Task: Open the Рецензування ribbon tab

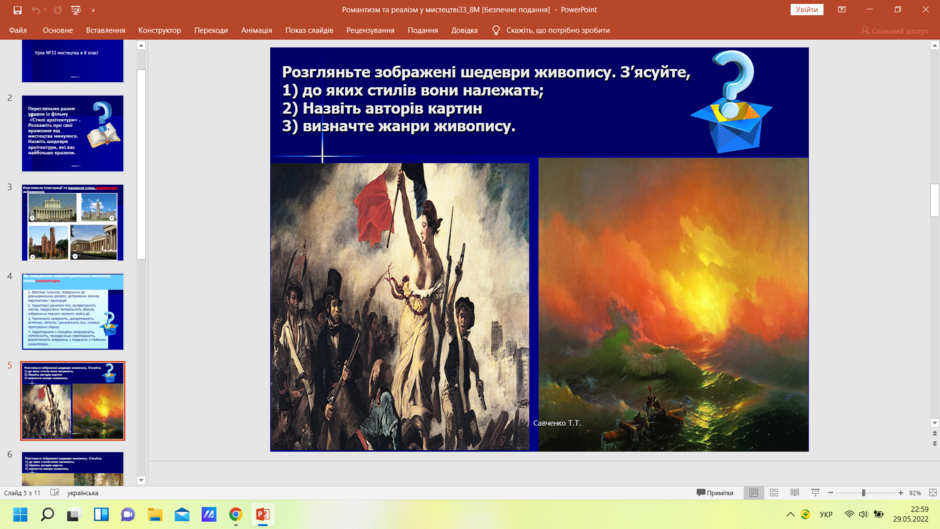Action: [x=370, y=30]
